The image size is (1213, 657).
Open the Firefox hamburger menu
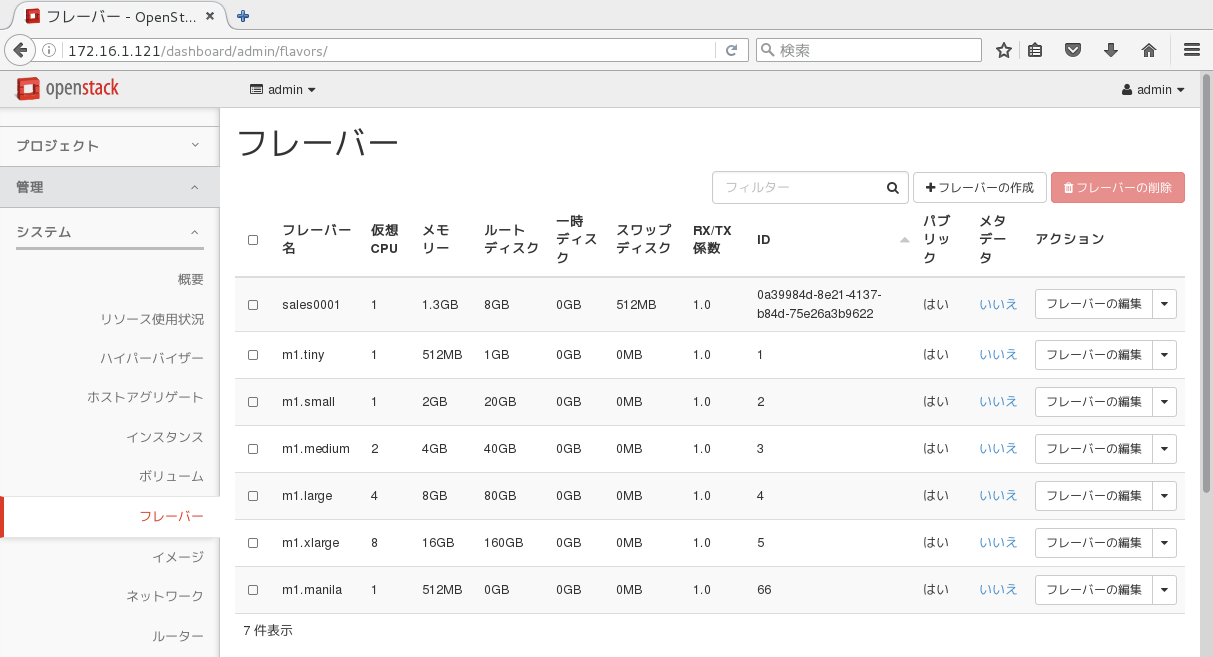pyautogui.click(x=1191, y=50)
